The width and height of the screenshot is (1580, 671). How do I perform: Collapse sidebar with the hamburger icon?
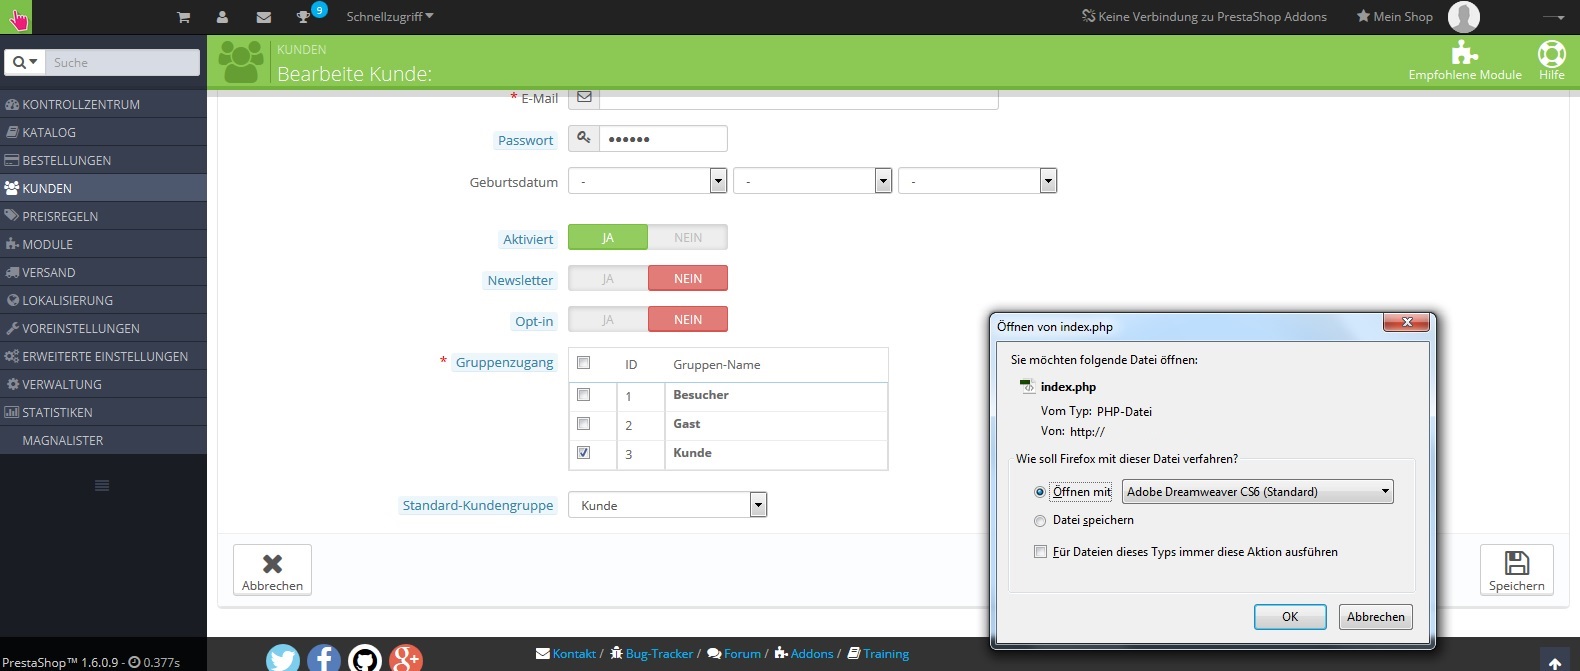tap(102, 486)
